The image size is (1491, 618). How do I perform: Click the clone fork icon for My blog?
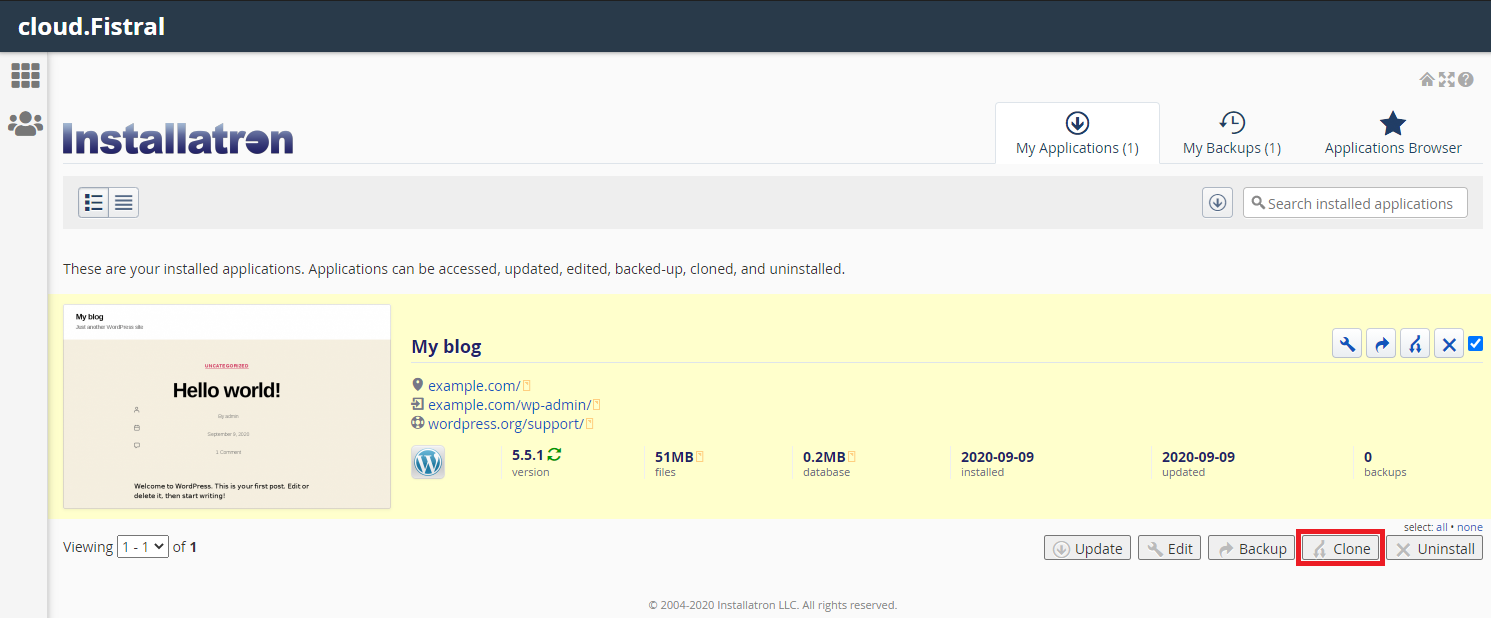tap(1415, 345)
